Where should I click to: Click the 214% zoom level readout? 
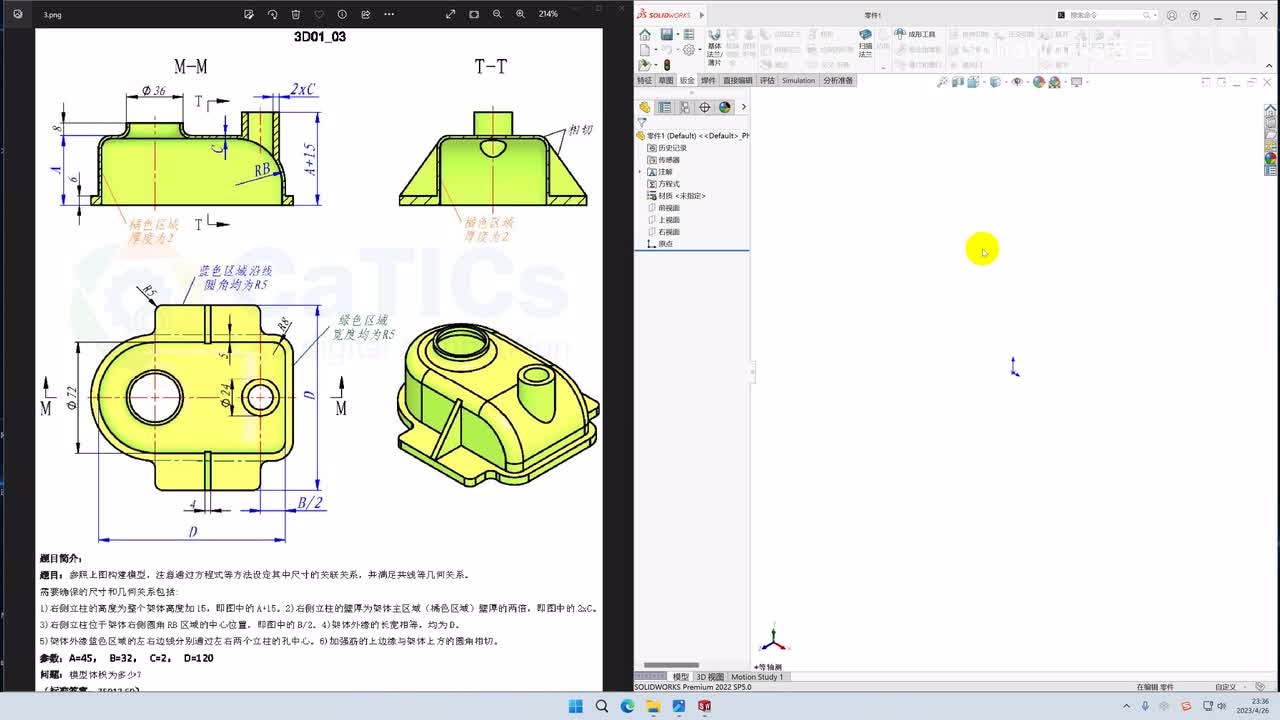548,14
